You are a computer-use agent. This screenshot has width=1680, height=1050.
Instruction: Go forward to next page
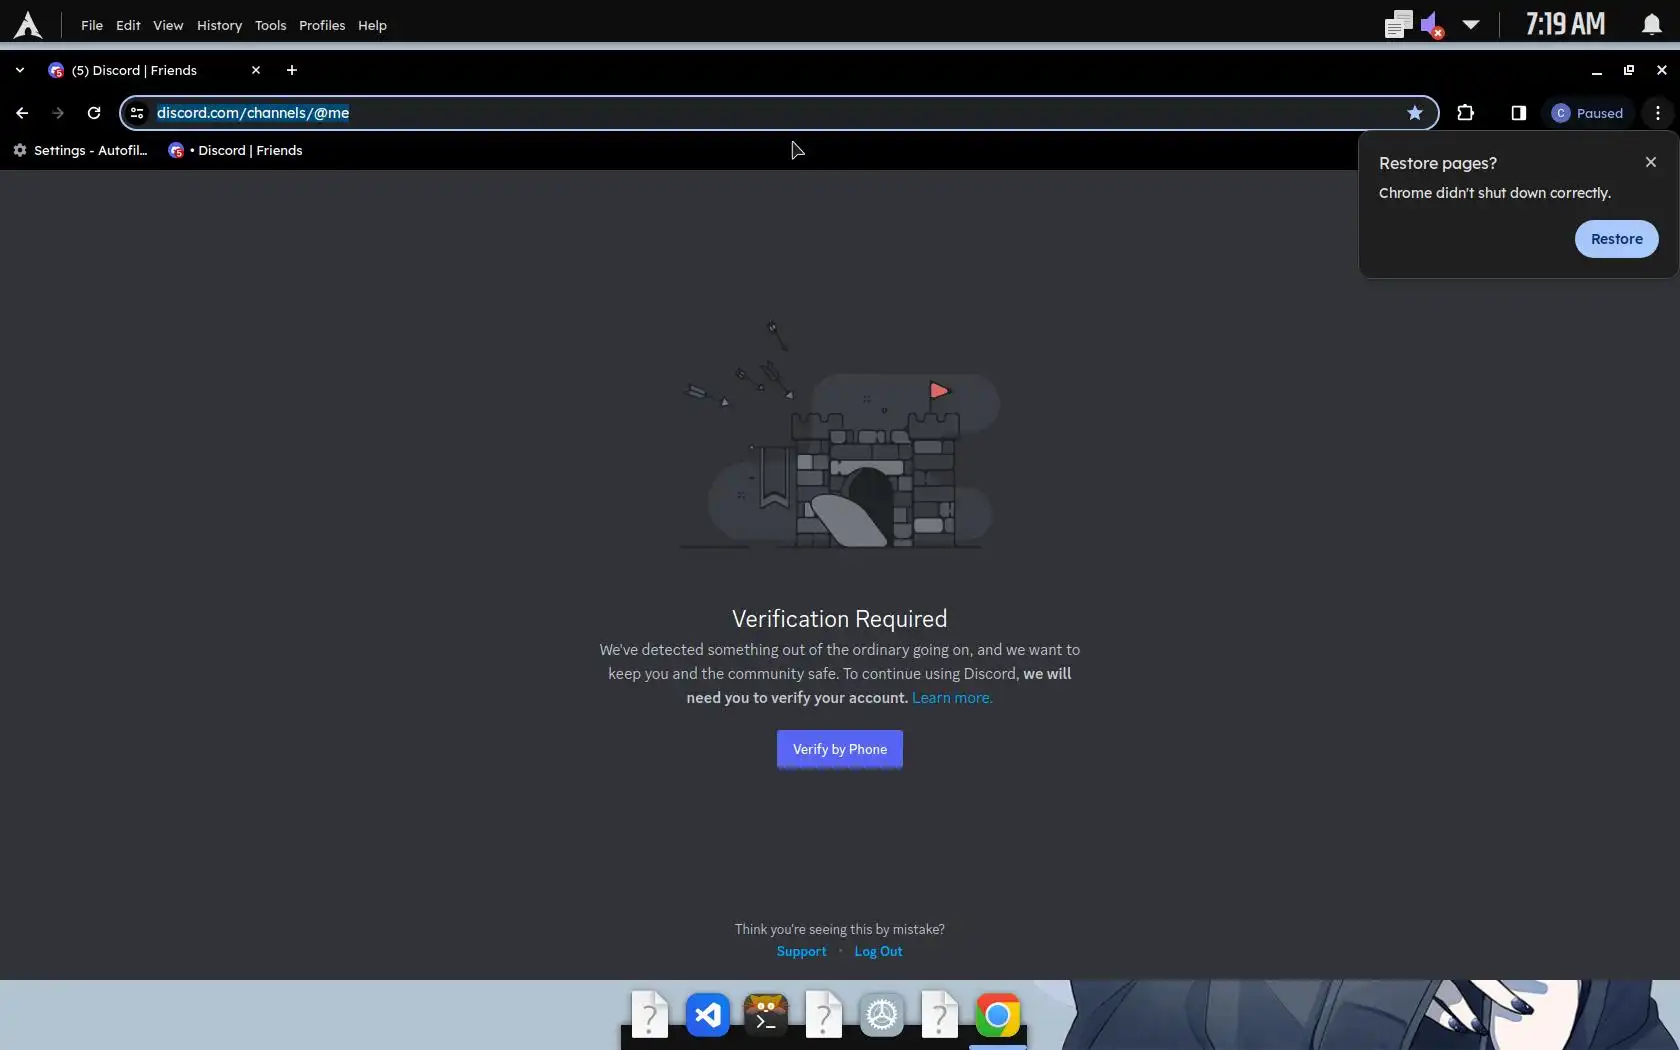(x=58, y=113)
